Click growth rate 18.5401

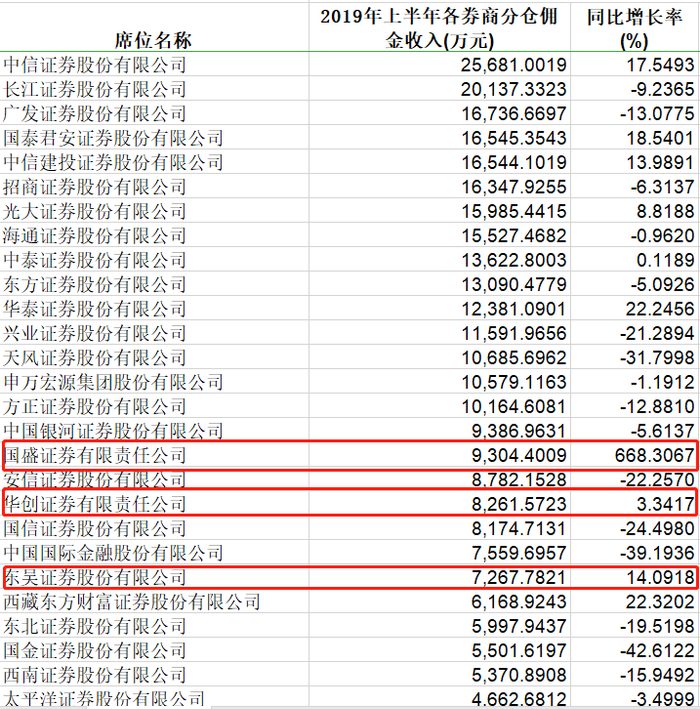pos(660,138)
